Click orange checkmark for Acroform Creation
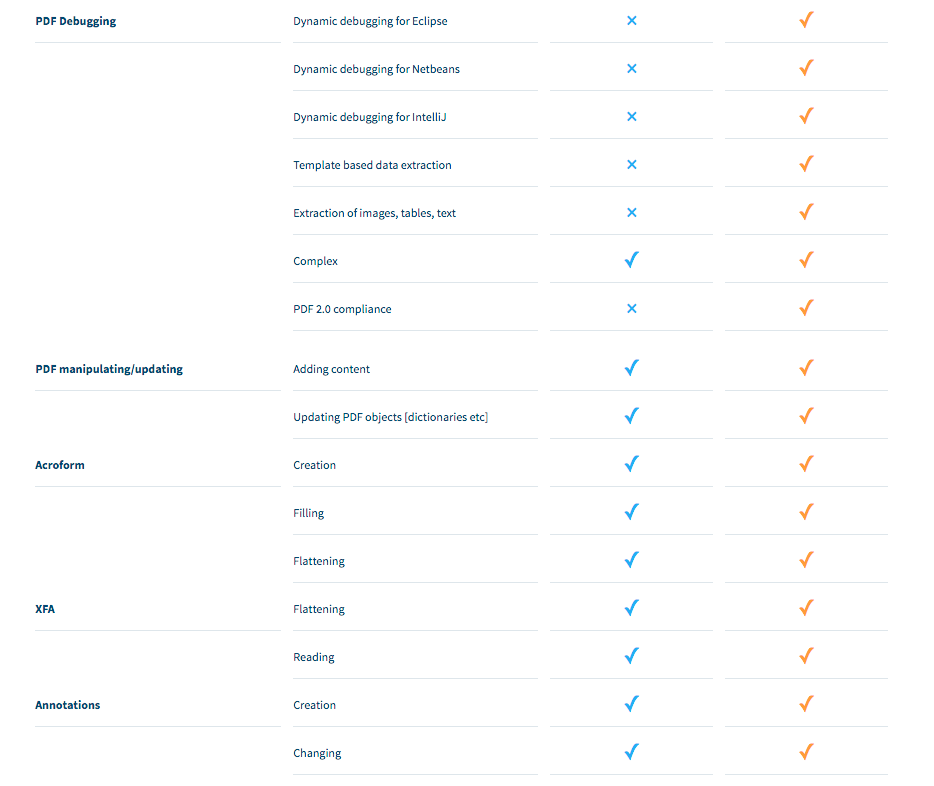 (806, 464)
